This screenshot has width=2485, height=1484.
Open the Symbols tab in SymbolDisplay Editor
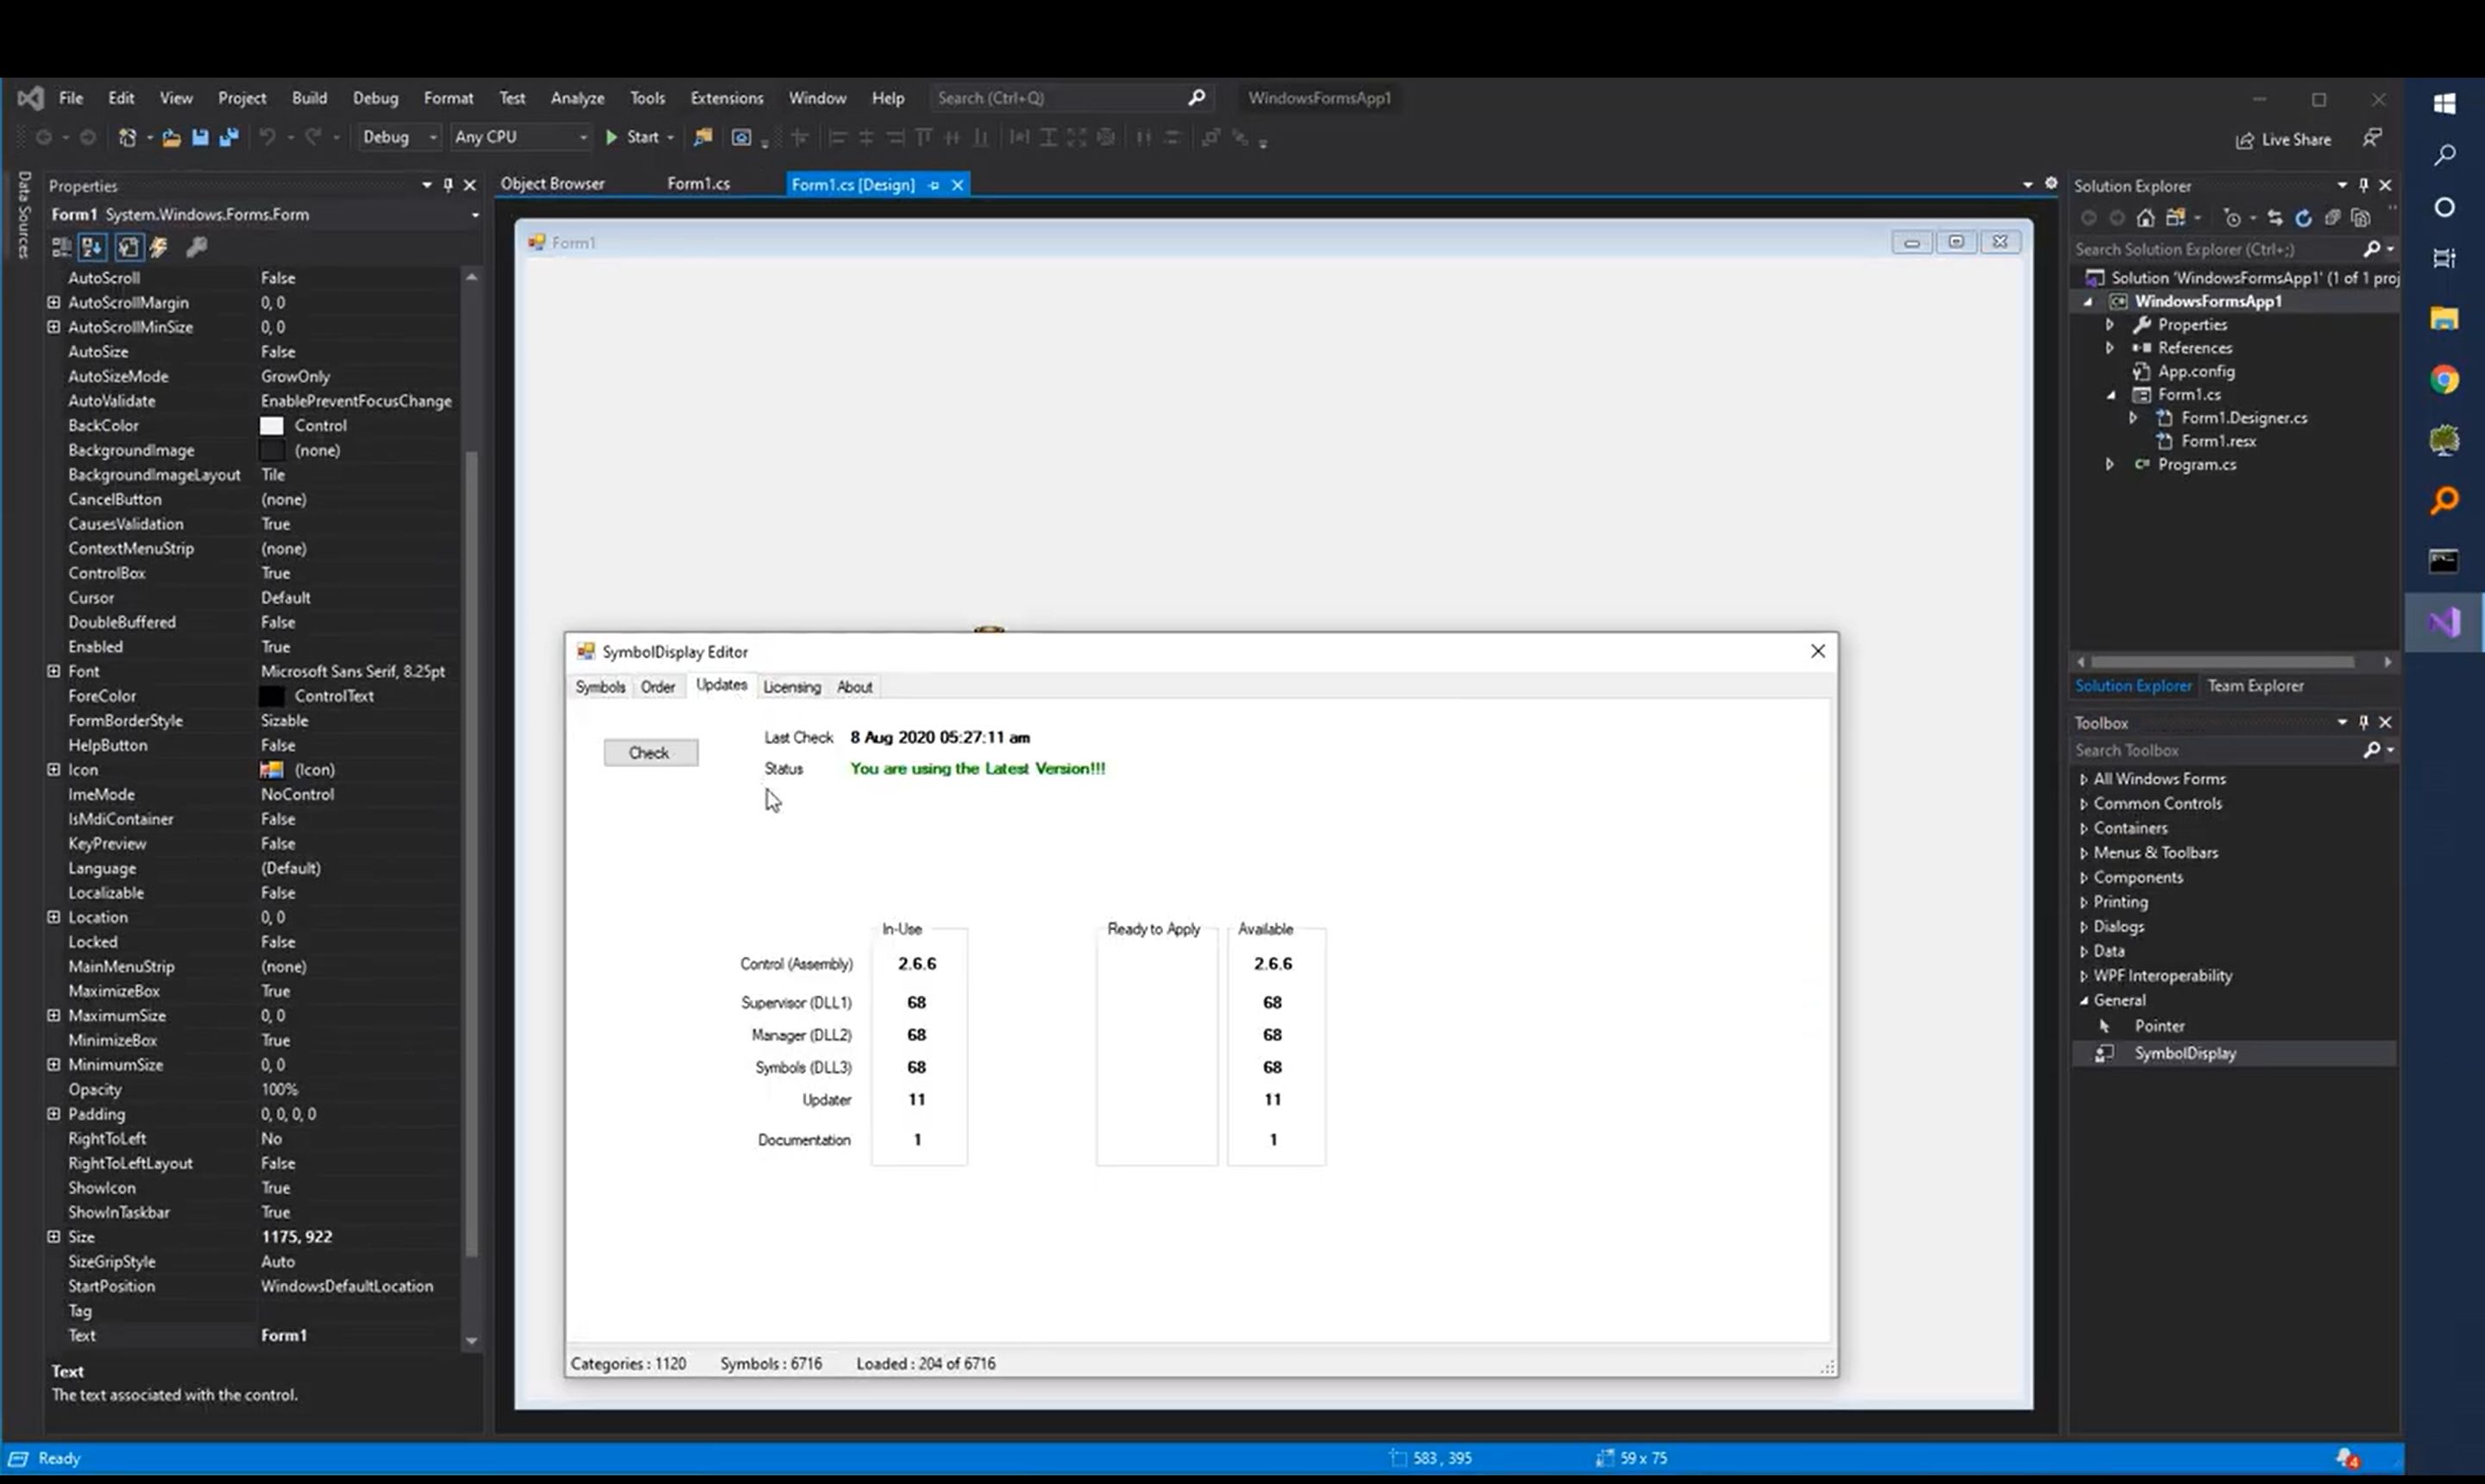[x=600, y=687]
